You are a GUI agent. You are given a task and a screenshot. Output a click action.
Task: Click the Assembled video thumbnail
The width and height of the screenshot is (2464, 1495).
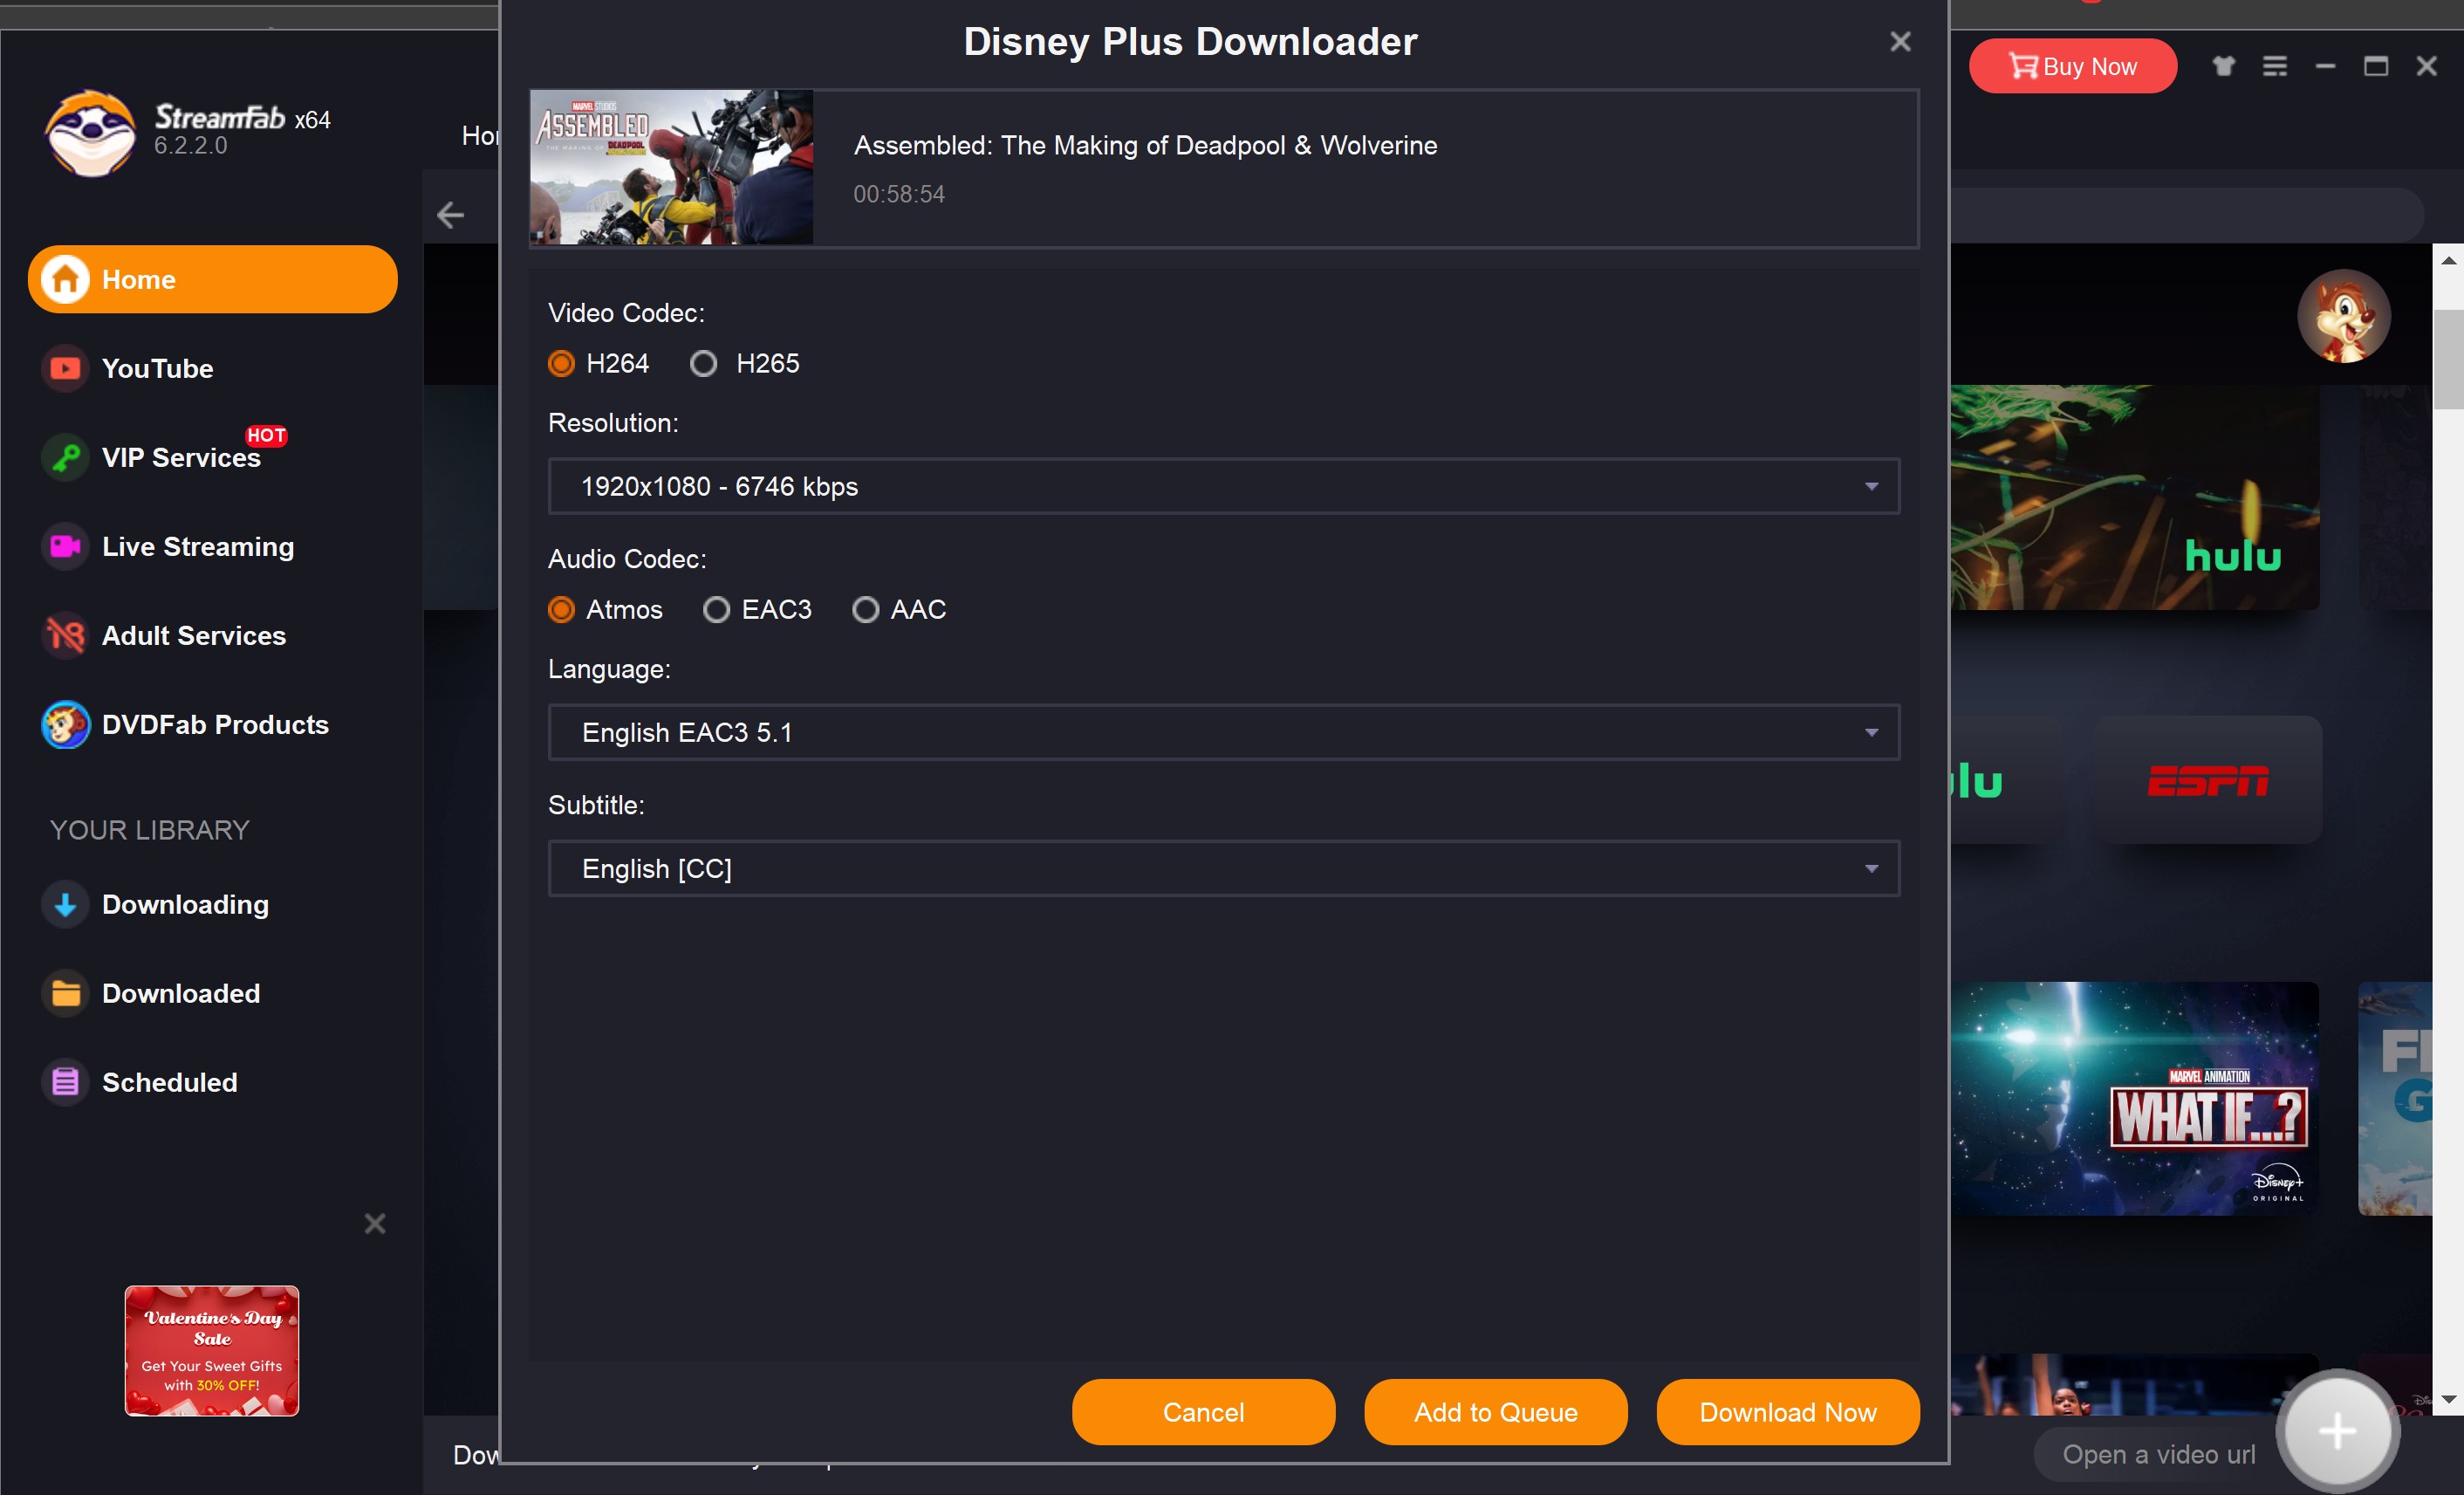coord(671,167)
